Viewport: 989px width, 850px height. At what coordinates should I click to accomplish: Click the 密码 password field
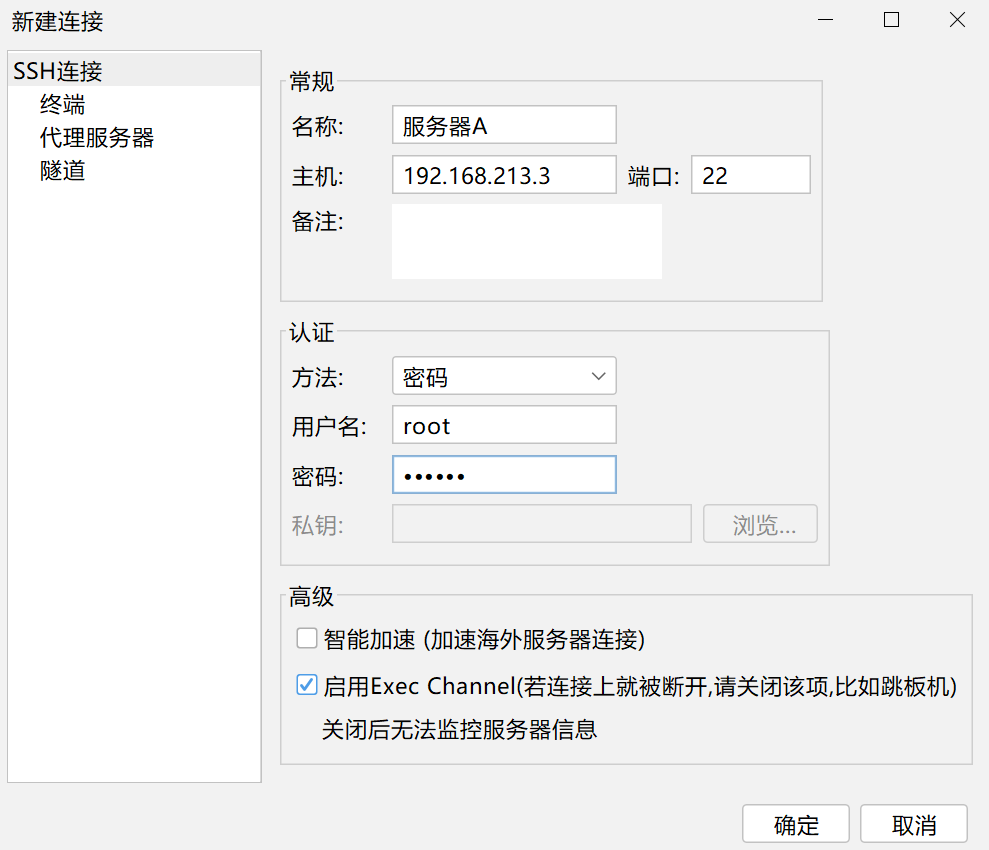[x=503, y=476]
